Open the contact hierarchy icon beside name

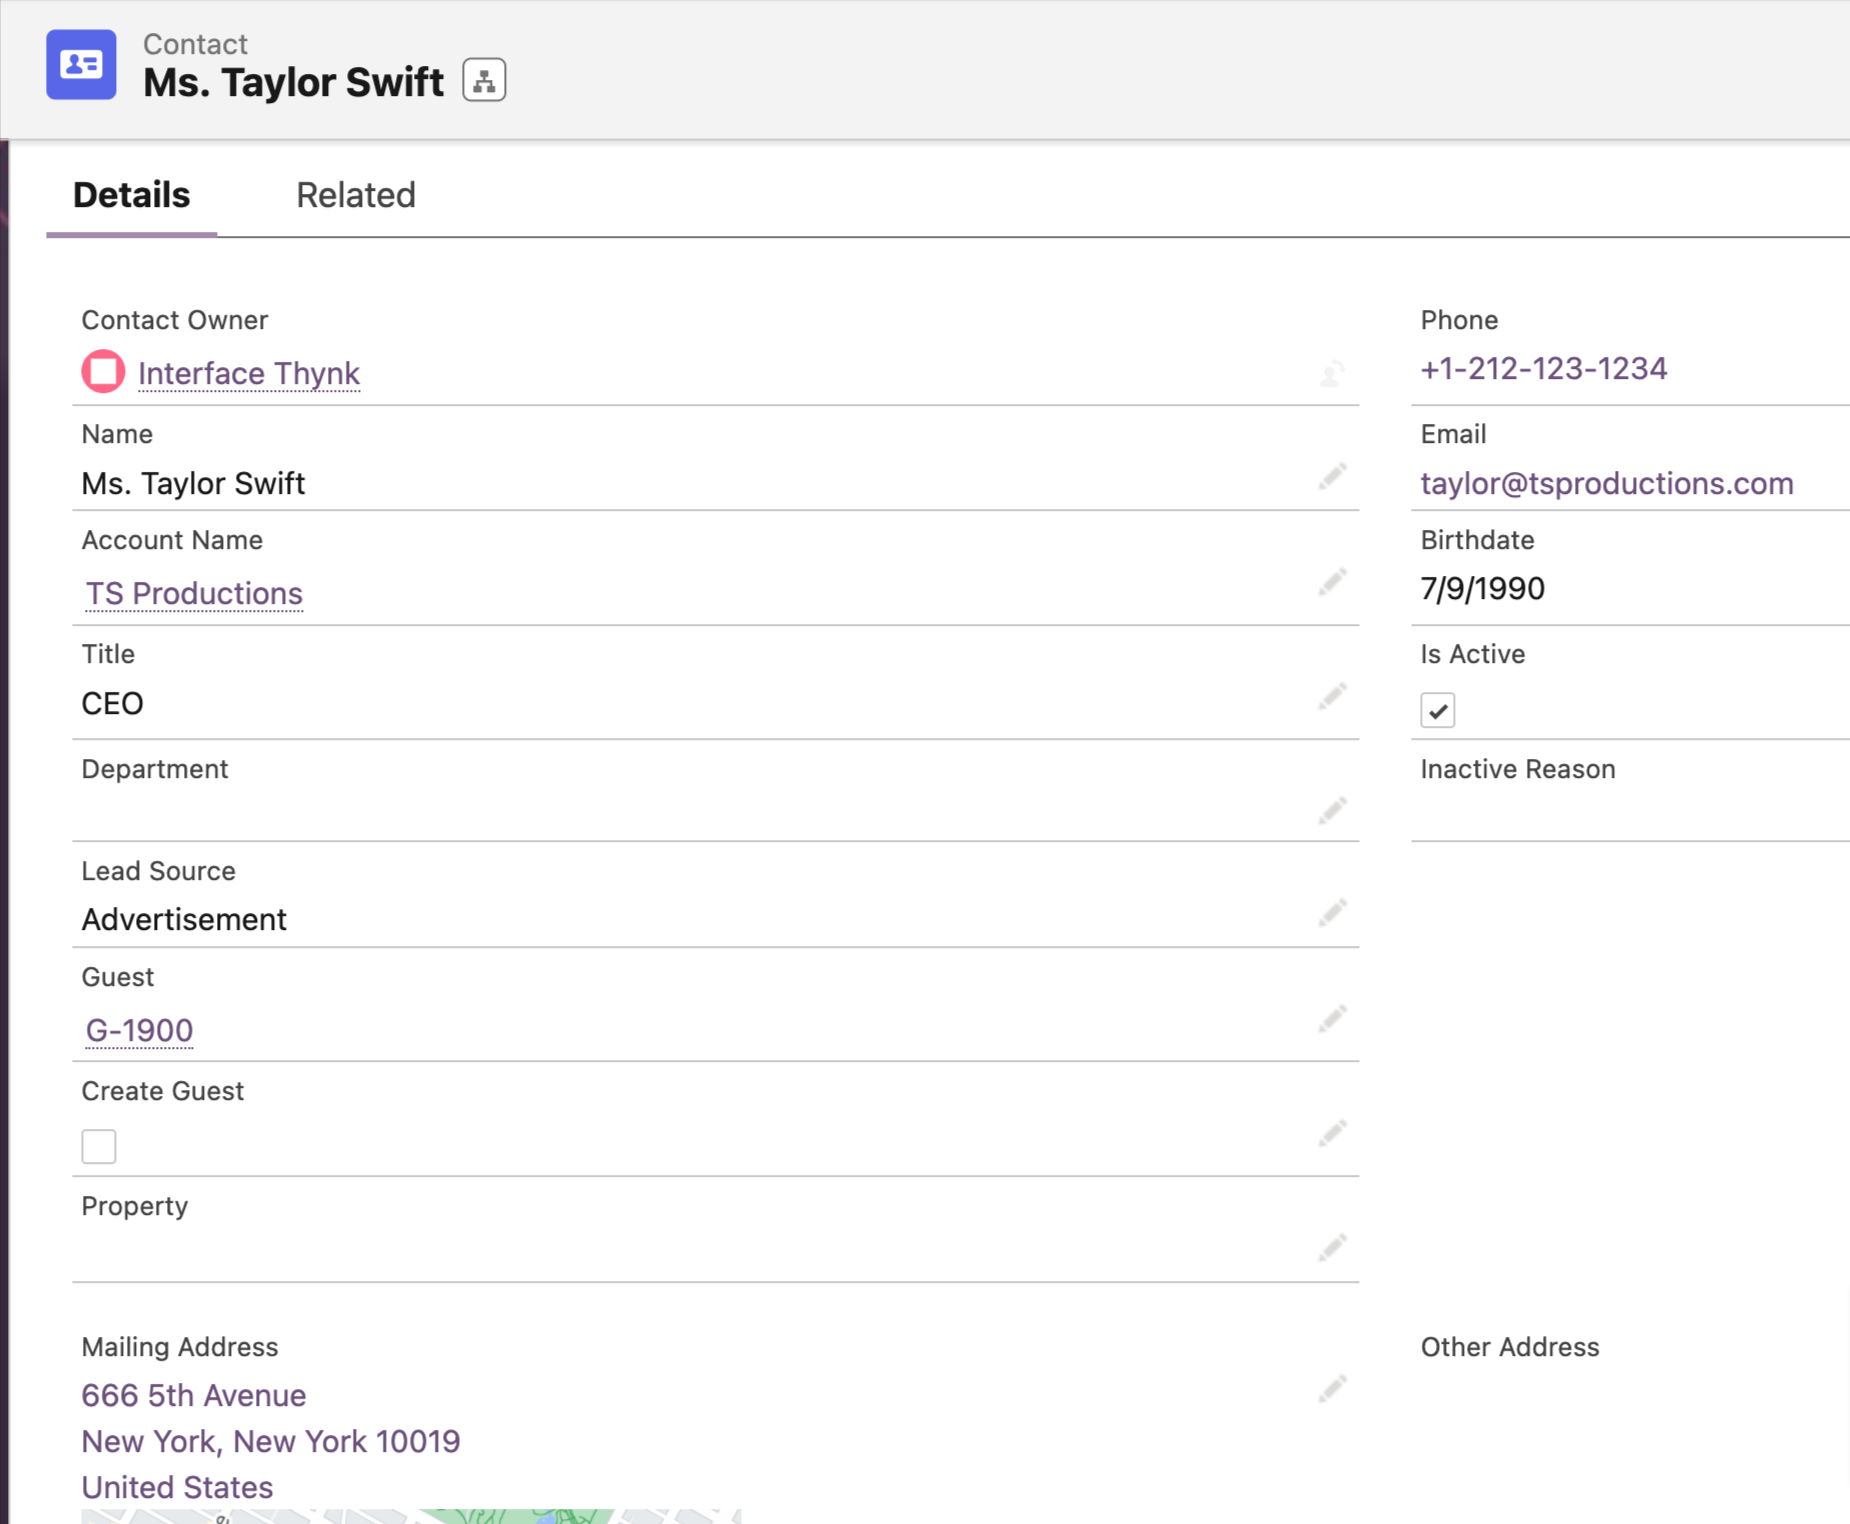pos(484,80)
